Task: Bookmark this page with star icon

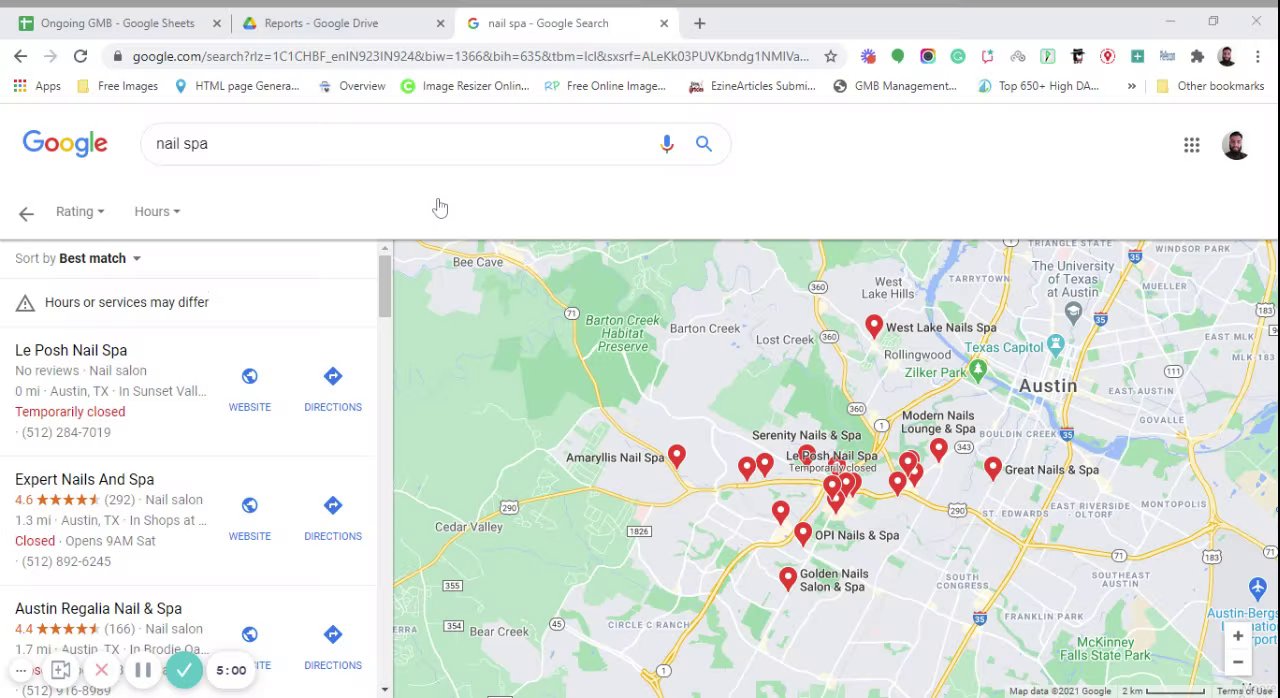Action: click(830, 56)
